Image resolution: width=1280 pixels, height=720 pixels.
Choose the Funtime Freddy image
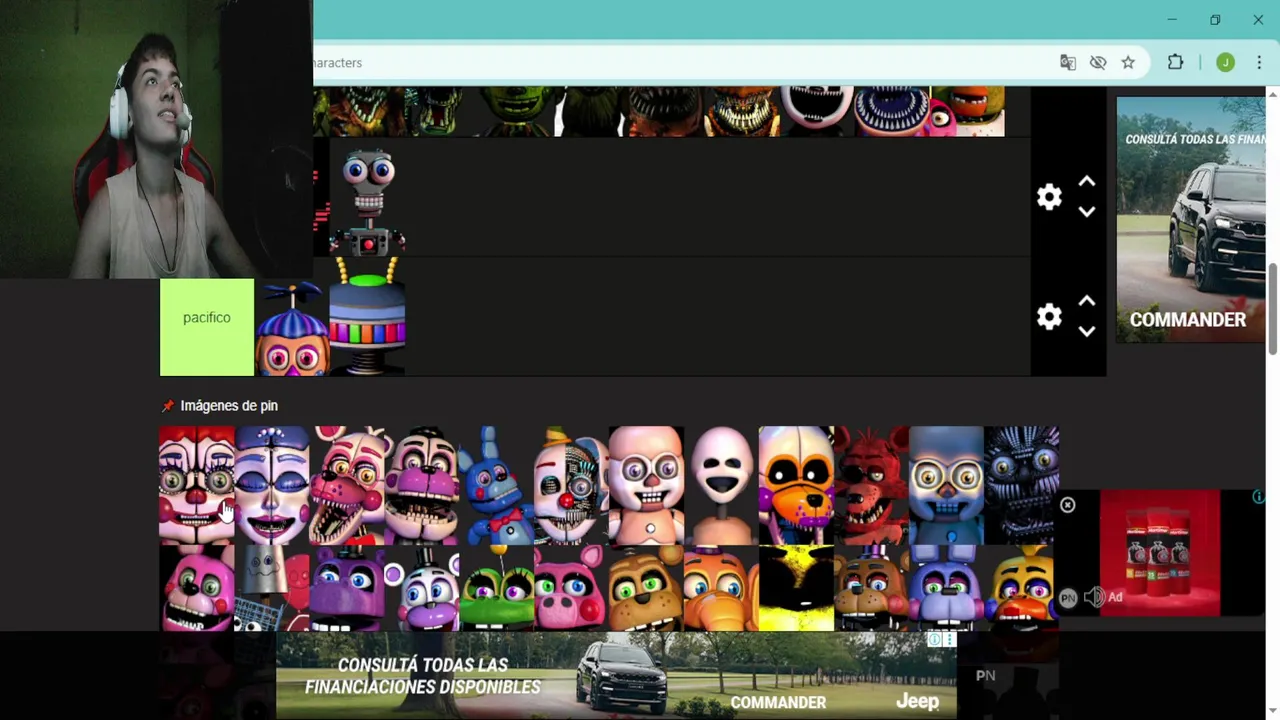[422, 486]
